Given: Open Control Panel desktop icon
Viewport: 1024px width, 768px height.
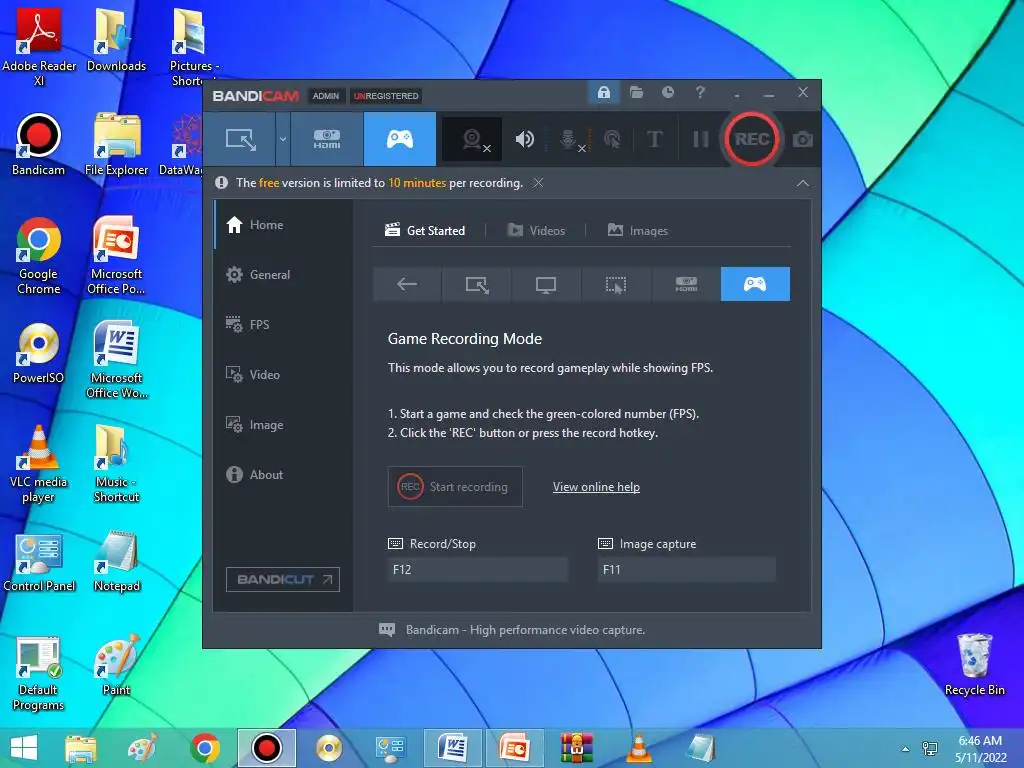Looking at the screenshot, I should click(39, 562).
